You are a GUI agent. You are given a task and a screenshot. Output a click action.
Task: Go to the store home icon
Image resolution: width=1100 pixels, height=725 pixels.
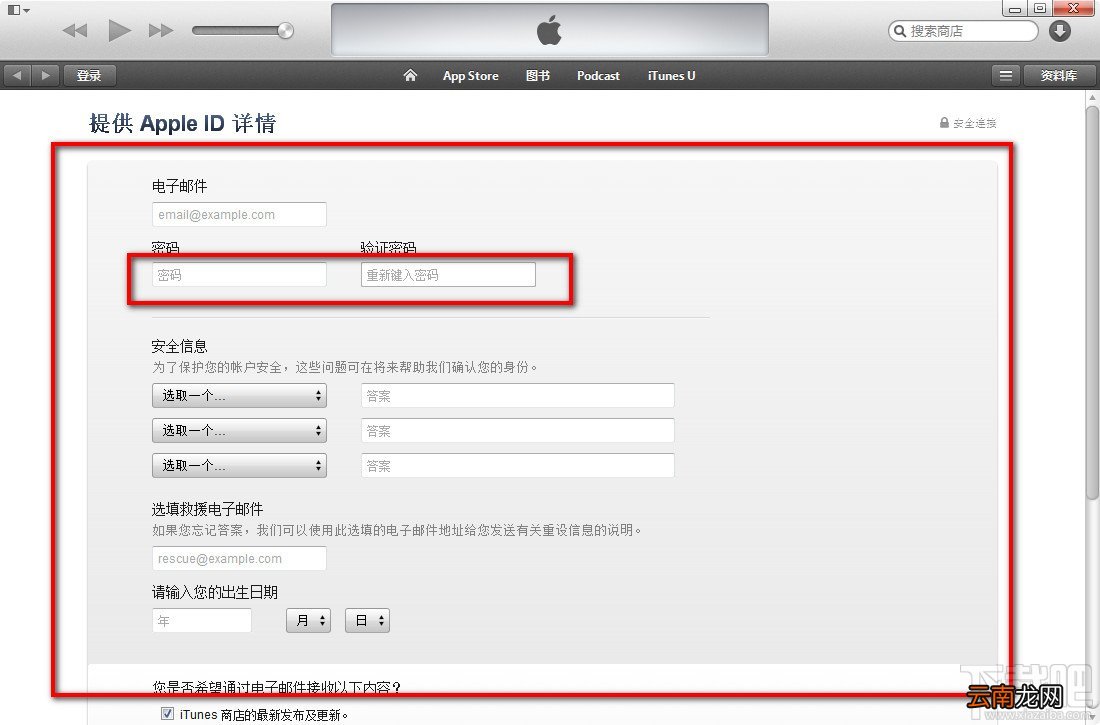click(x=410, y=75)
